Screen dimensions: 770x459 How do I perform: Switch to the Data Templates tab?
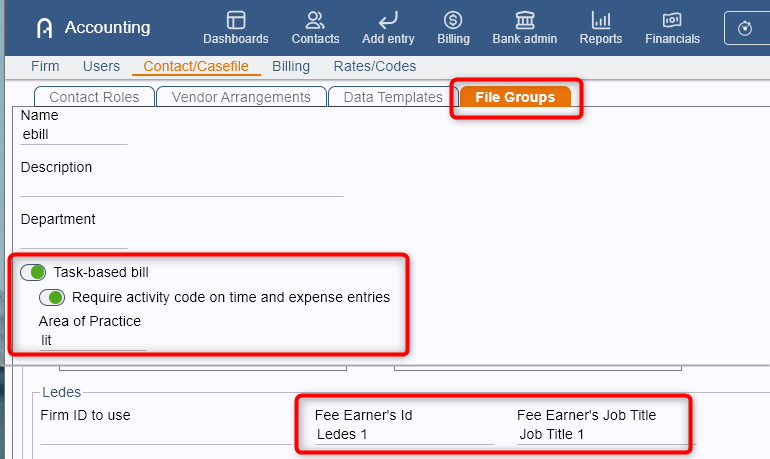[393, 97]
